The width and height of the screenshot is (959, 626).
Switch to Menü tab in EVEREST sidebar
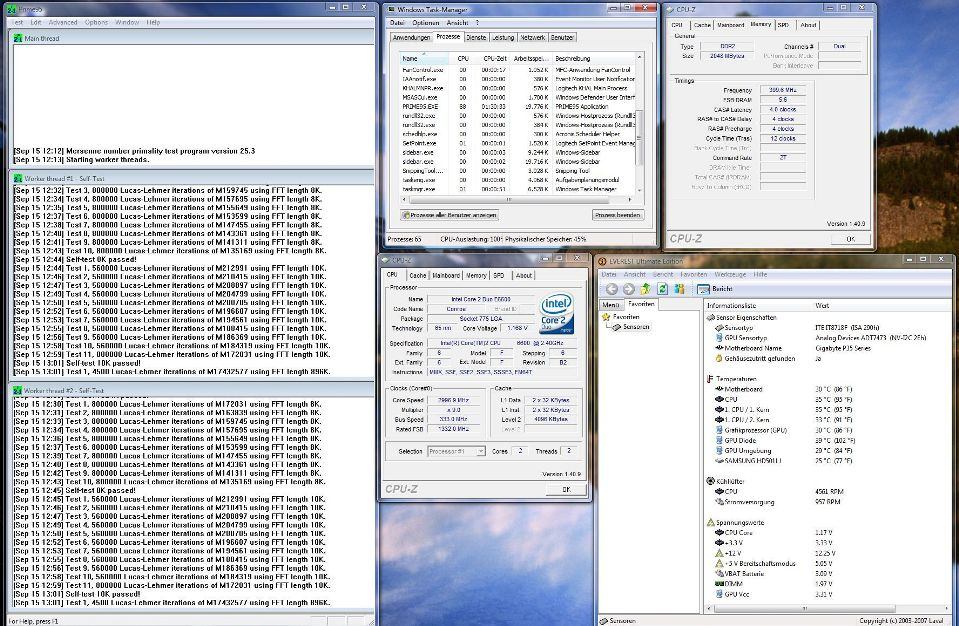coord(610,304)
